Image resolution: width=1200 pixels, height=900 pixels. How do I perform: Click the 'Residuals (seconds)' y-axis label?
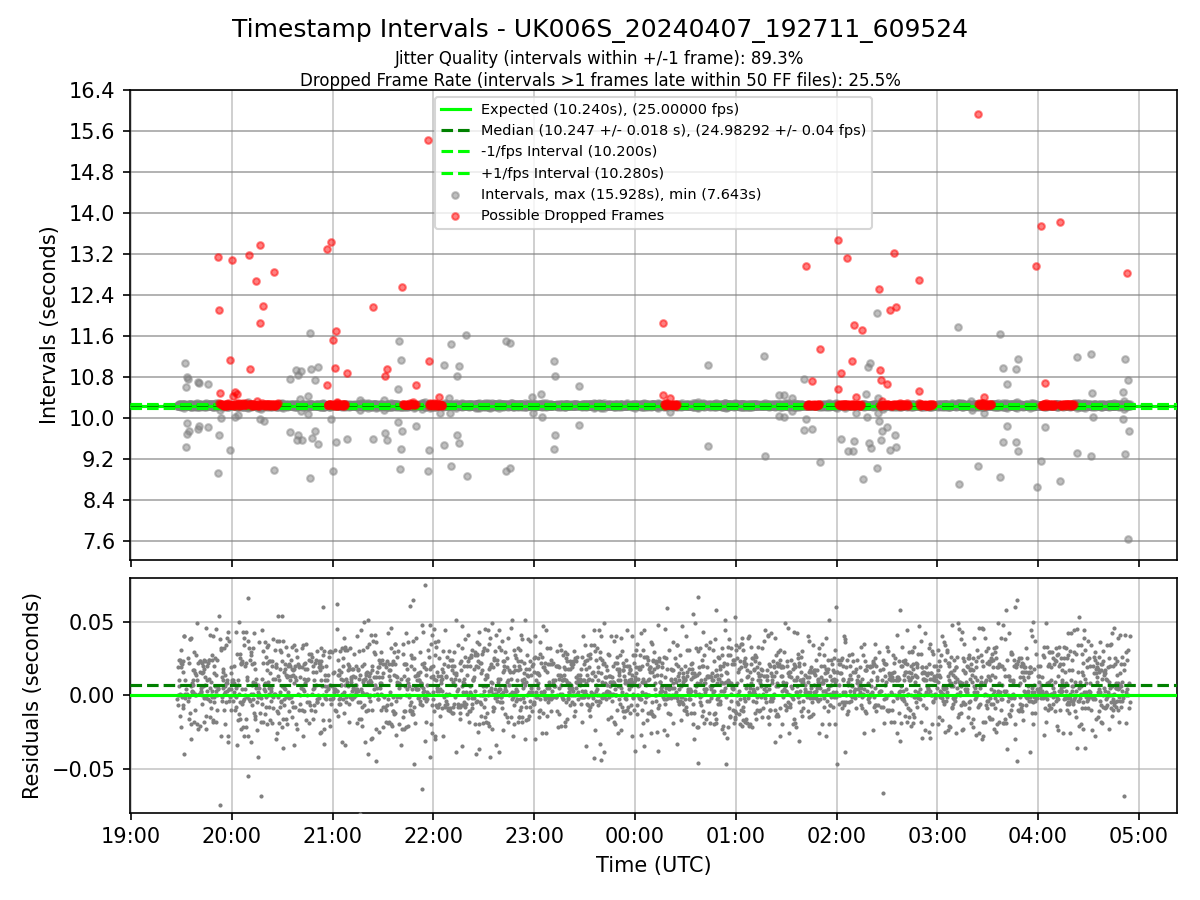[x=32, y=696]
